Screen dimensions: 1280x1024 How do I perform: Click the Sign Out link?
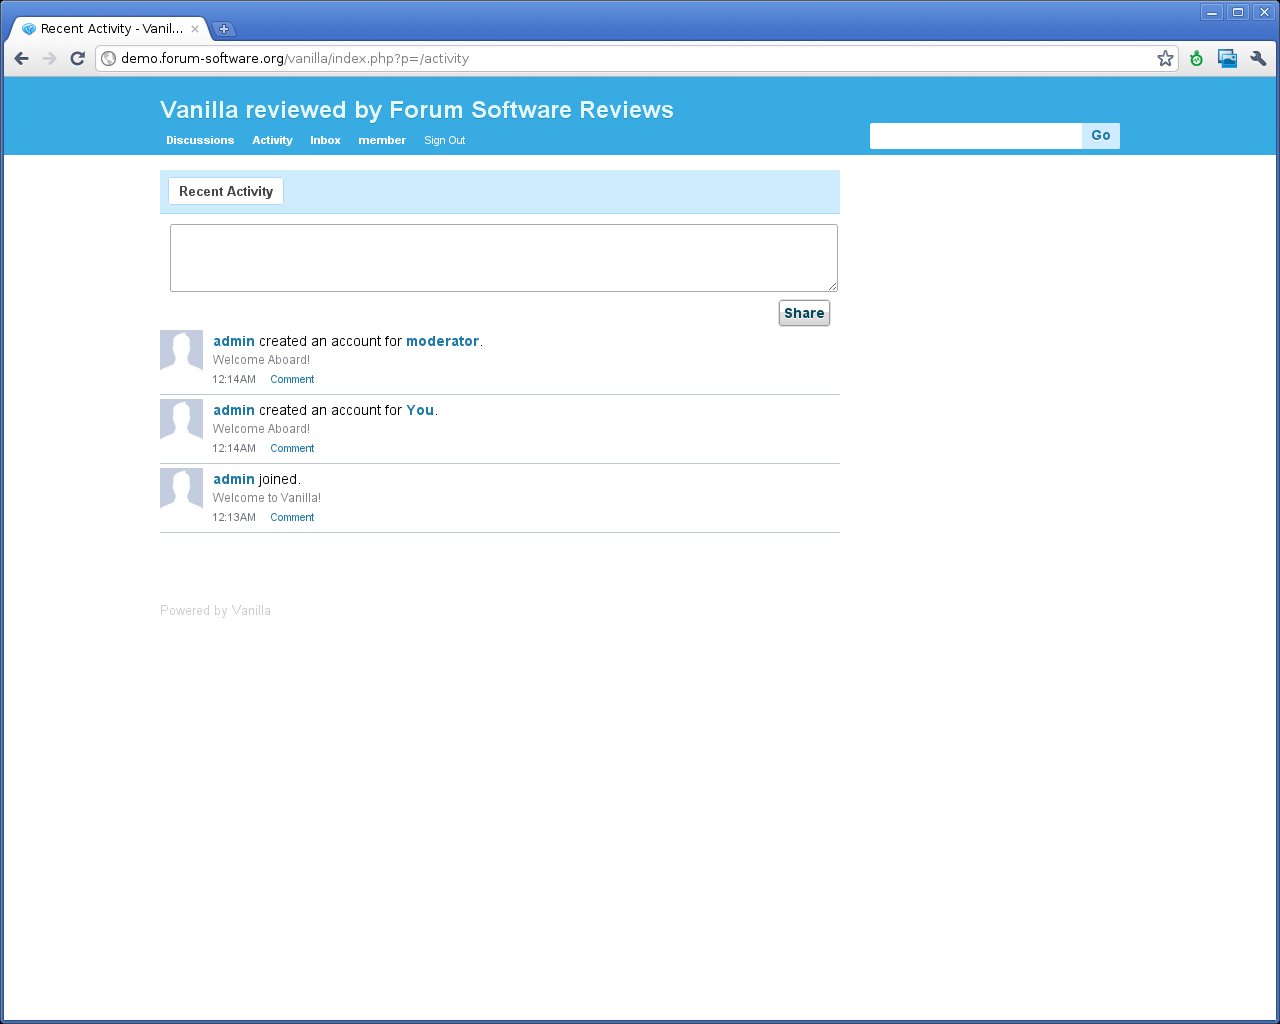click(444, 140)
